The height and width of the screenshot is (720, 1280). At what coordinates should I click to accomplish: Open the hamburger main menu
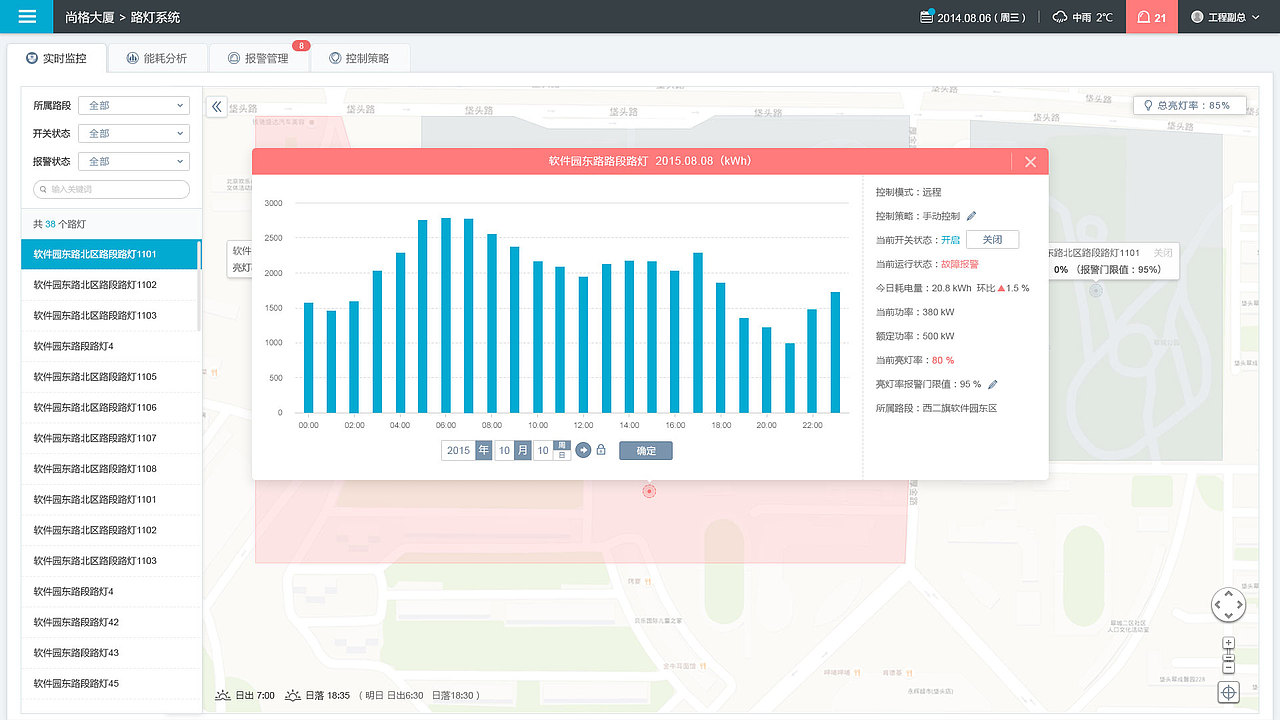click(x=27, y=16)
